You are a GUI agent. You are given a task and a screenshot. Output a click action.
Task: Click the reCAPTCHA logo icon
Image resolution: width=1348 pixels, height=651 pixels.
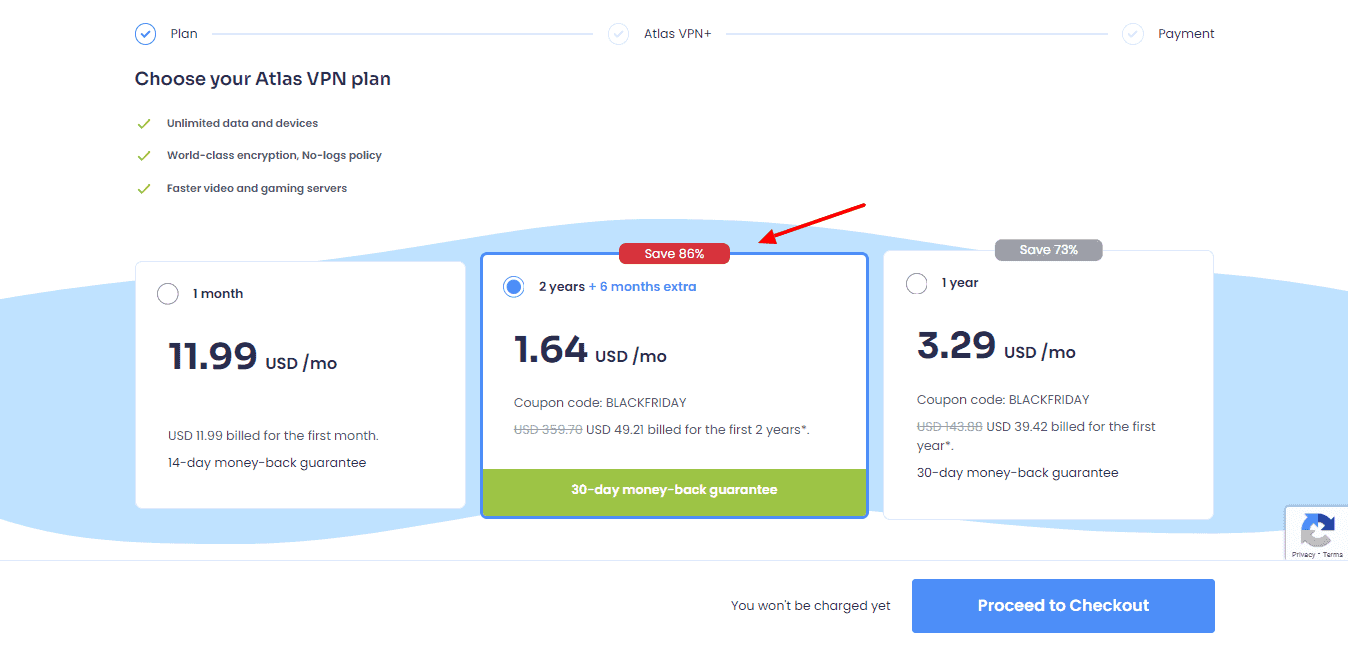tap(1317, 529)
